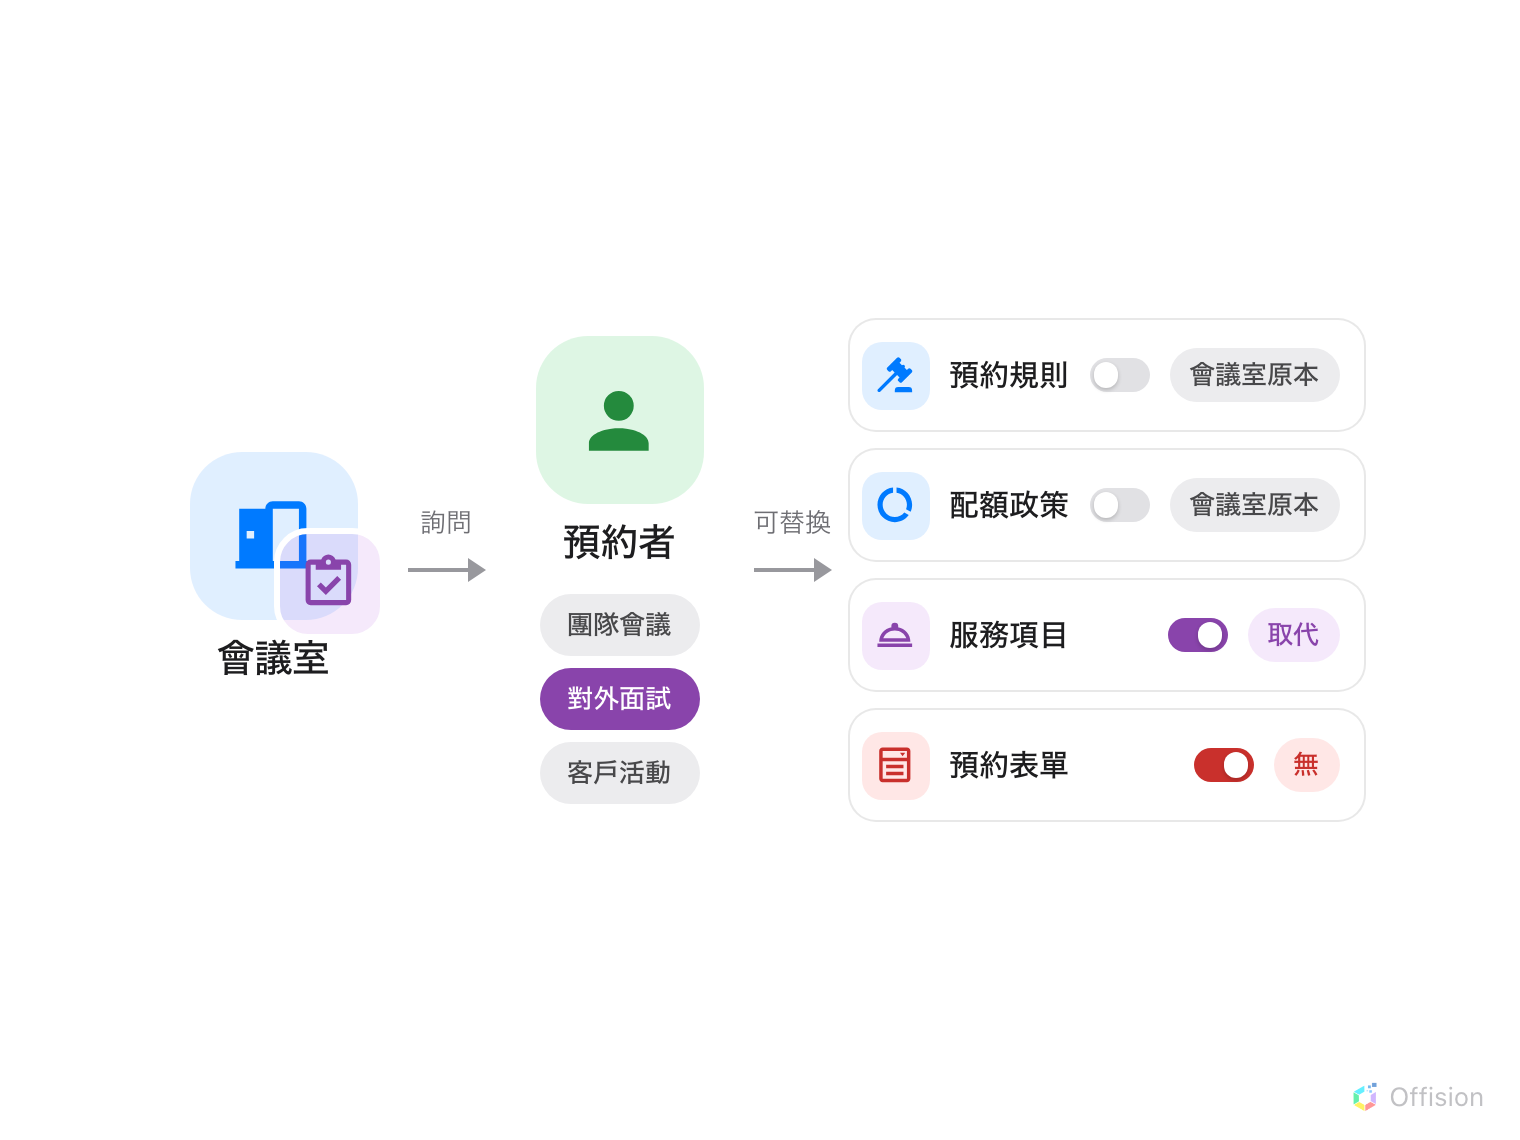The image size is (1520, 1140).
Task: Click the purple clipboard checkmark icon
Action: (328, 581)
